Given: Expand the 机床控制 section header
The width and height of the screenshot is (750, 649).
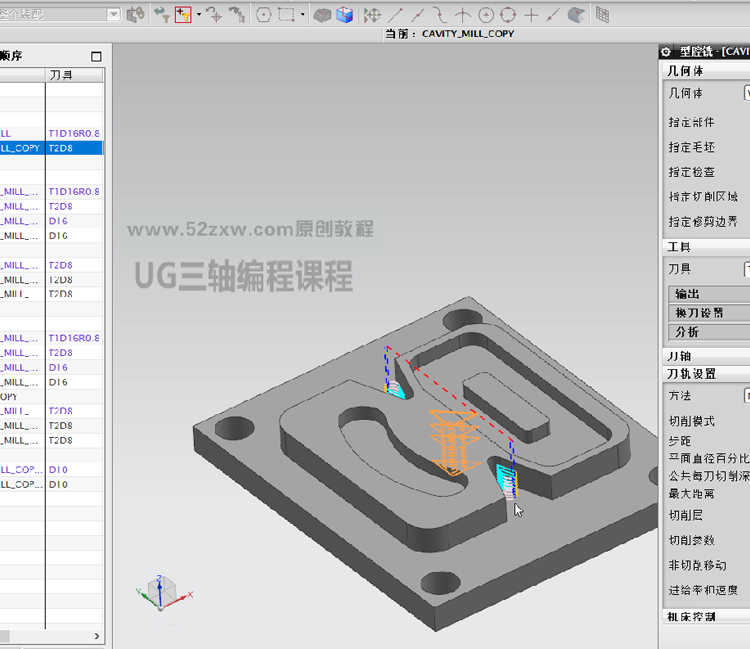Looking at the screenshot, I should coord(706,616).
